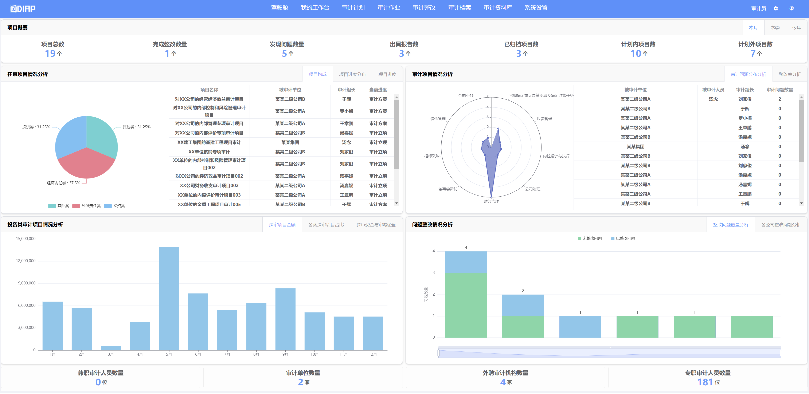Switch to the last tab of the overview panel

(795, 28)
